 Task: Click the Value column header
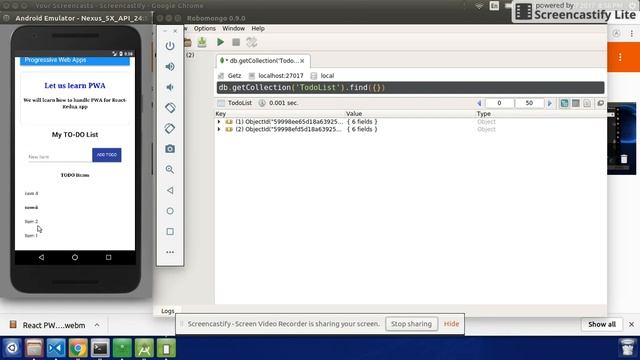(x=354, y=114)
